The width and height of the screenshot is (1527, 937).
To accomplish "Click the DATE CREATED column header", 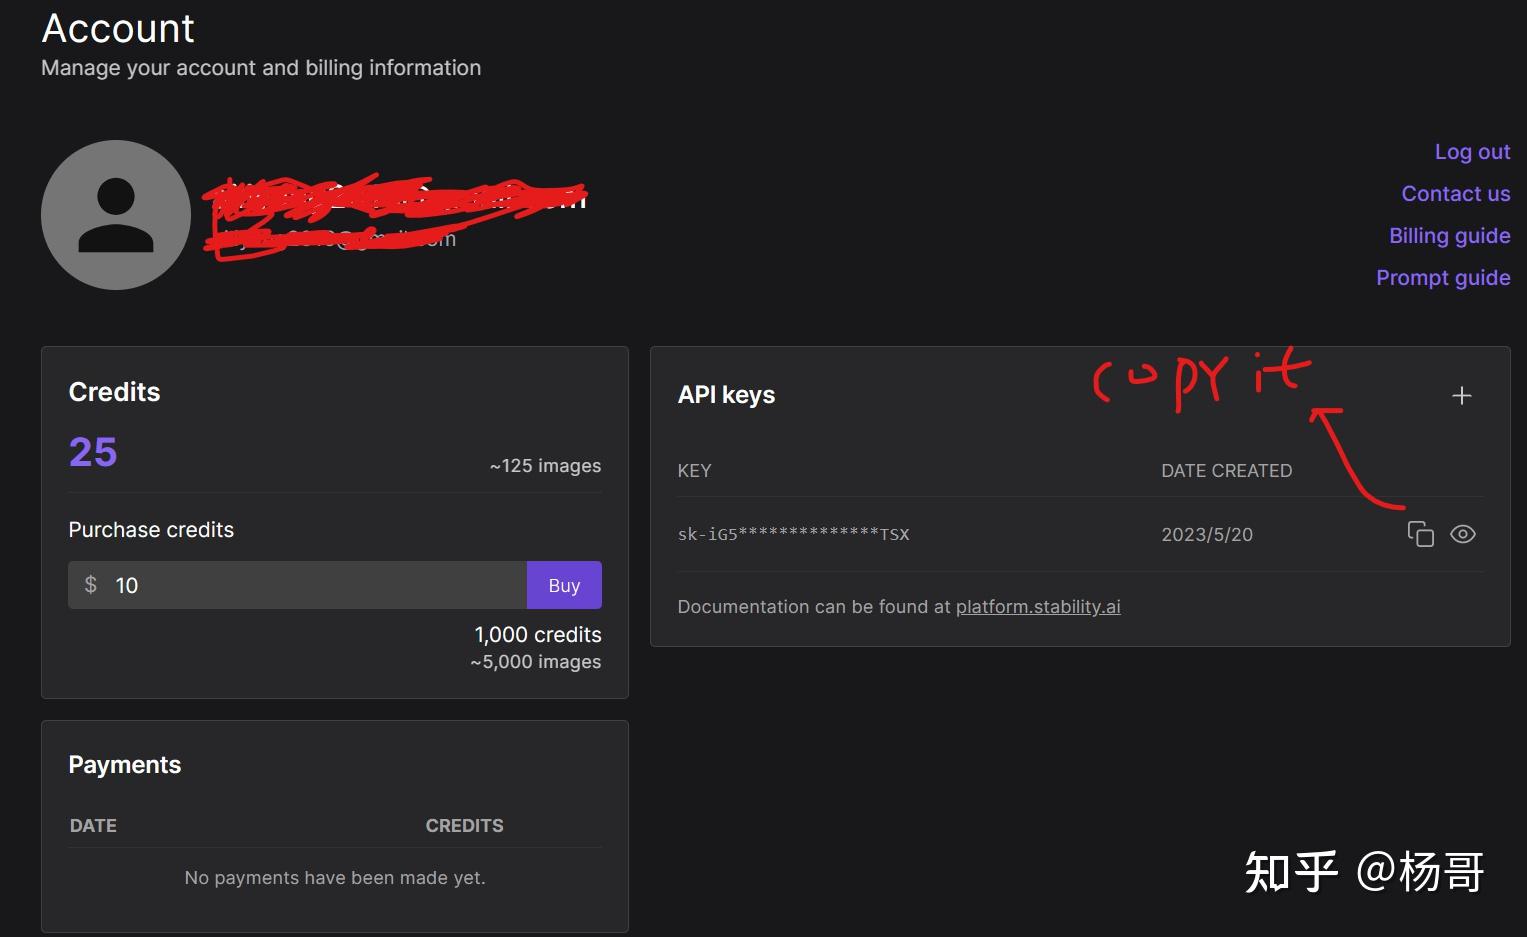I will click(1226, 471).
